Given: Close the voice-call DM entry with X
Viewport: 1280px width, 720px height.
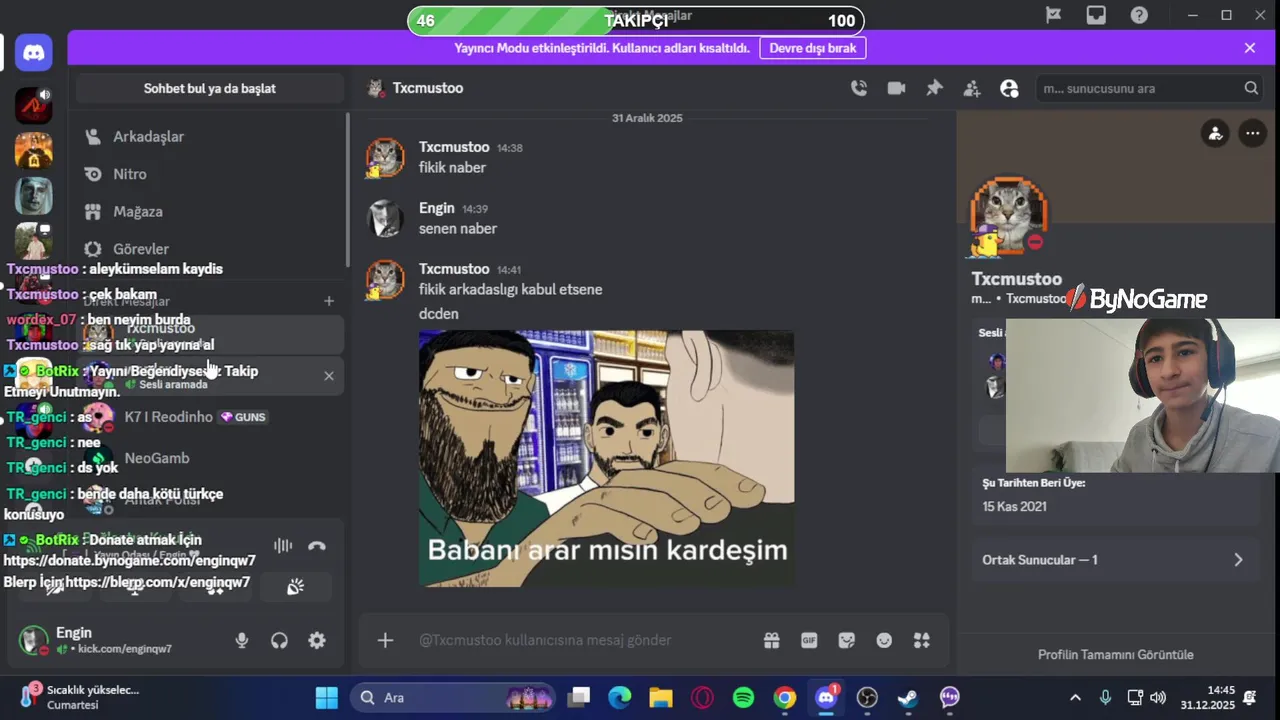Looking at the screenshot, I should point(329,376).
